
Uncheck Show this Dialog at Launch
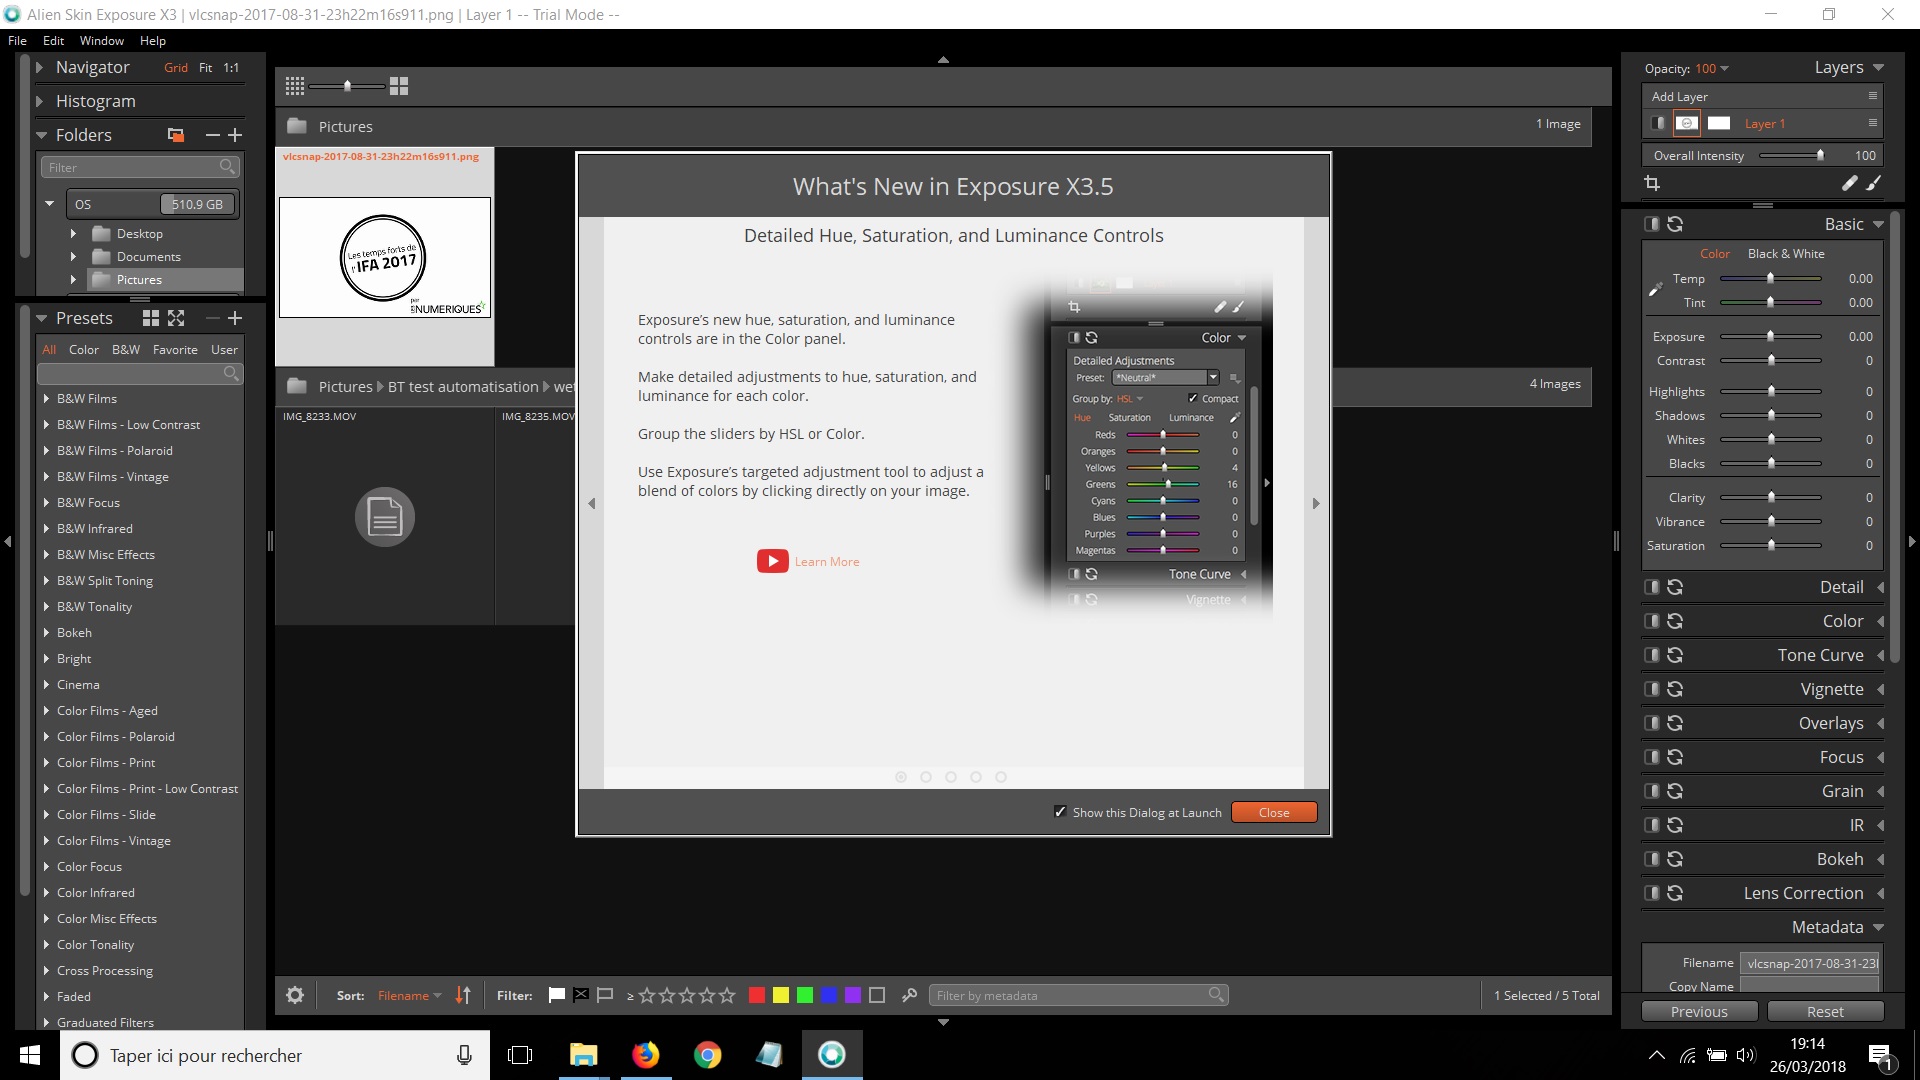[1060, 812]
